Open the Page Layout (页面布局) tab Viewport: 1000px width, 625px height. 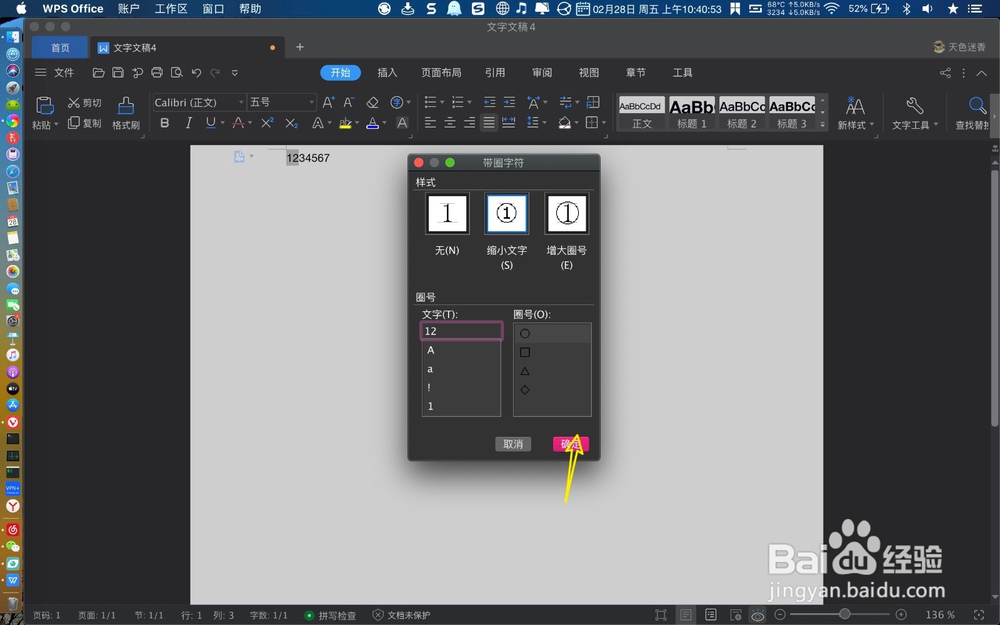point(441,73)
